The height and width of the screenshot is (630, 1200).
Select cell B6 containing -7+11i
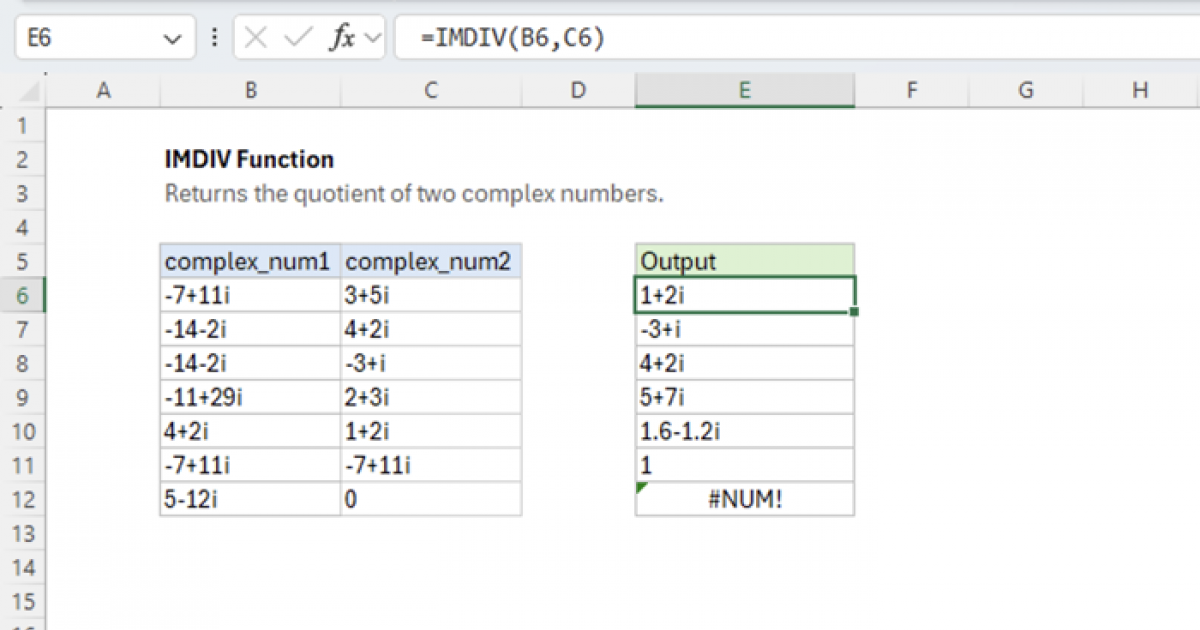[250, 295]
